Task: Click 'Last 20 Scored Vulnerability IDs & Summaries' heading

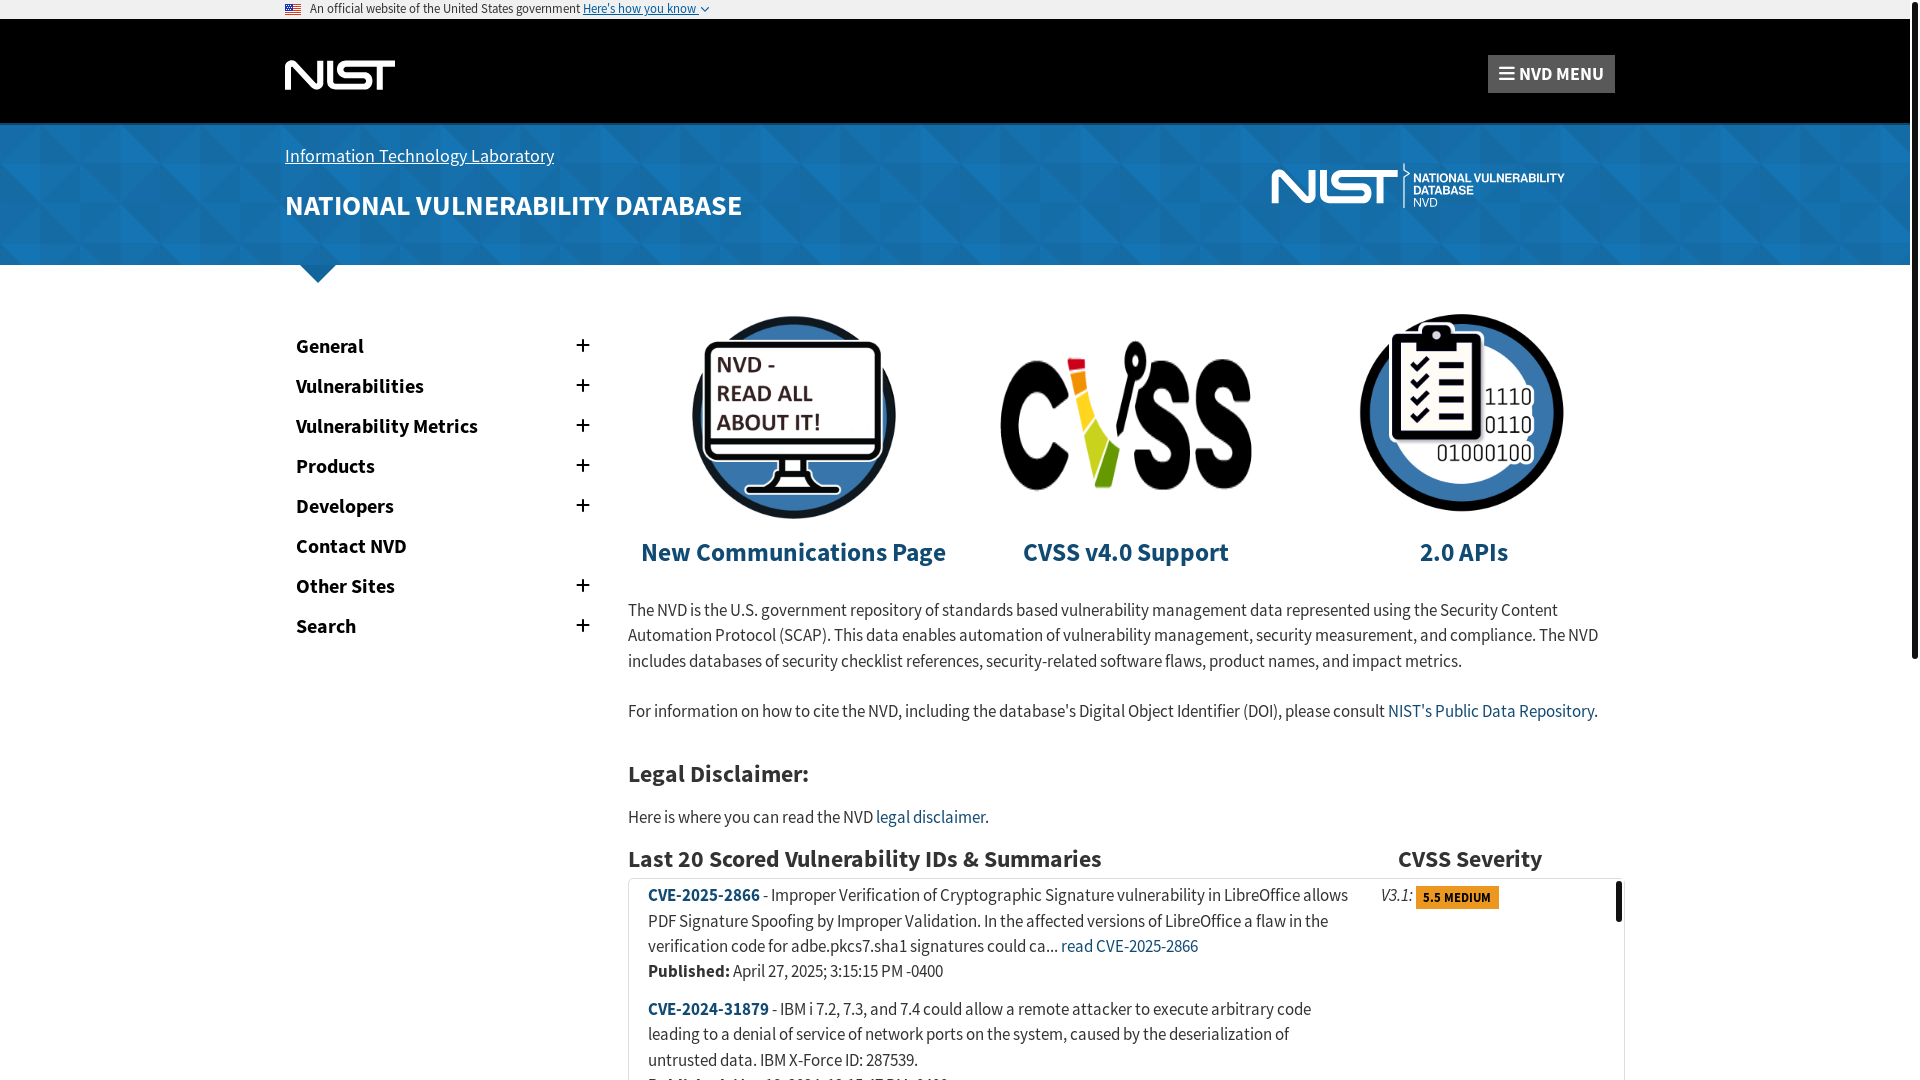Action: point(864,859)
